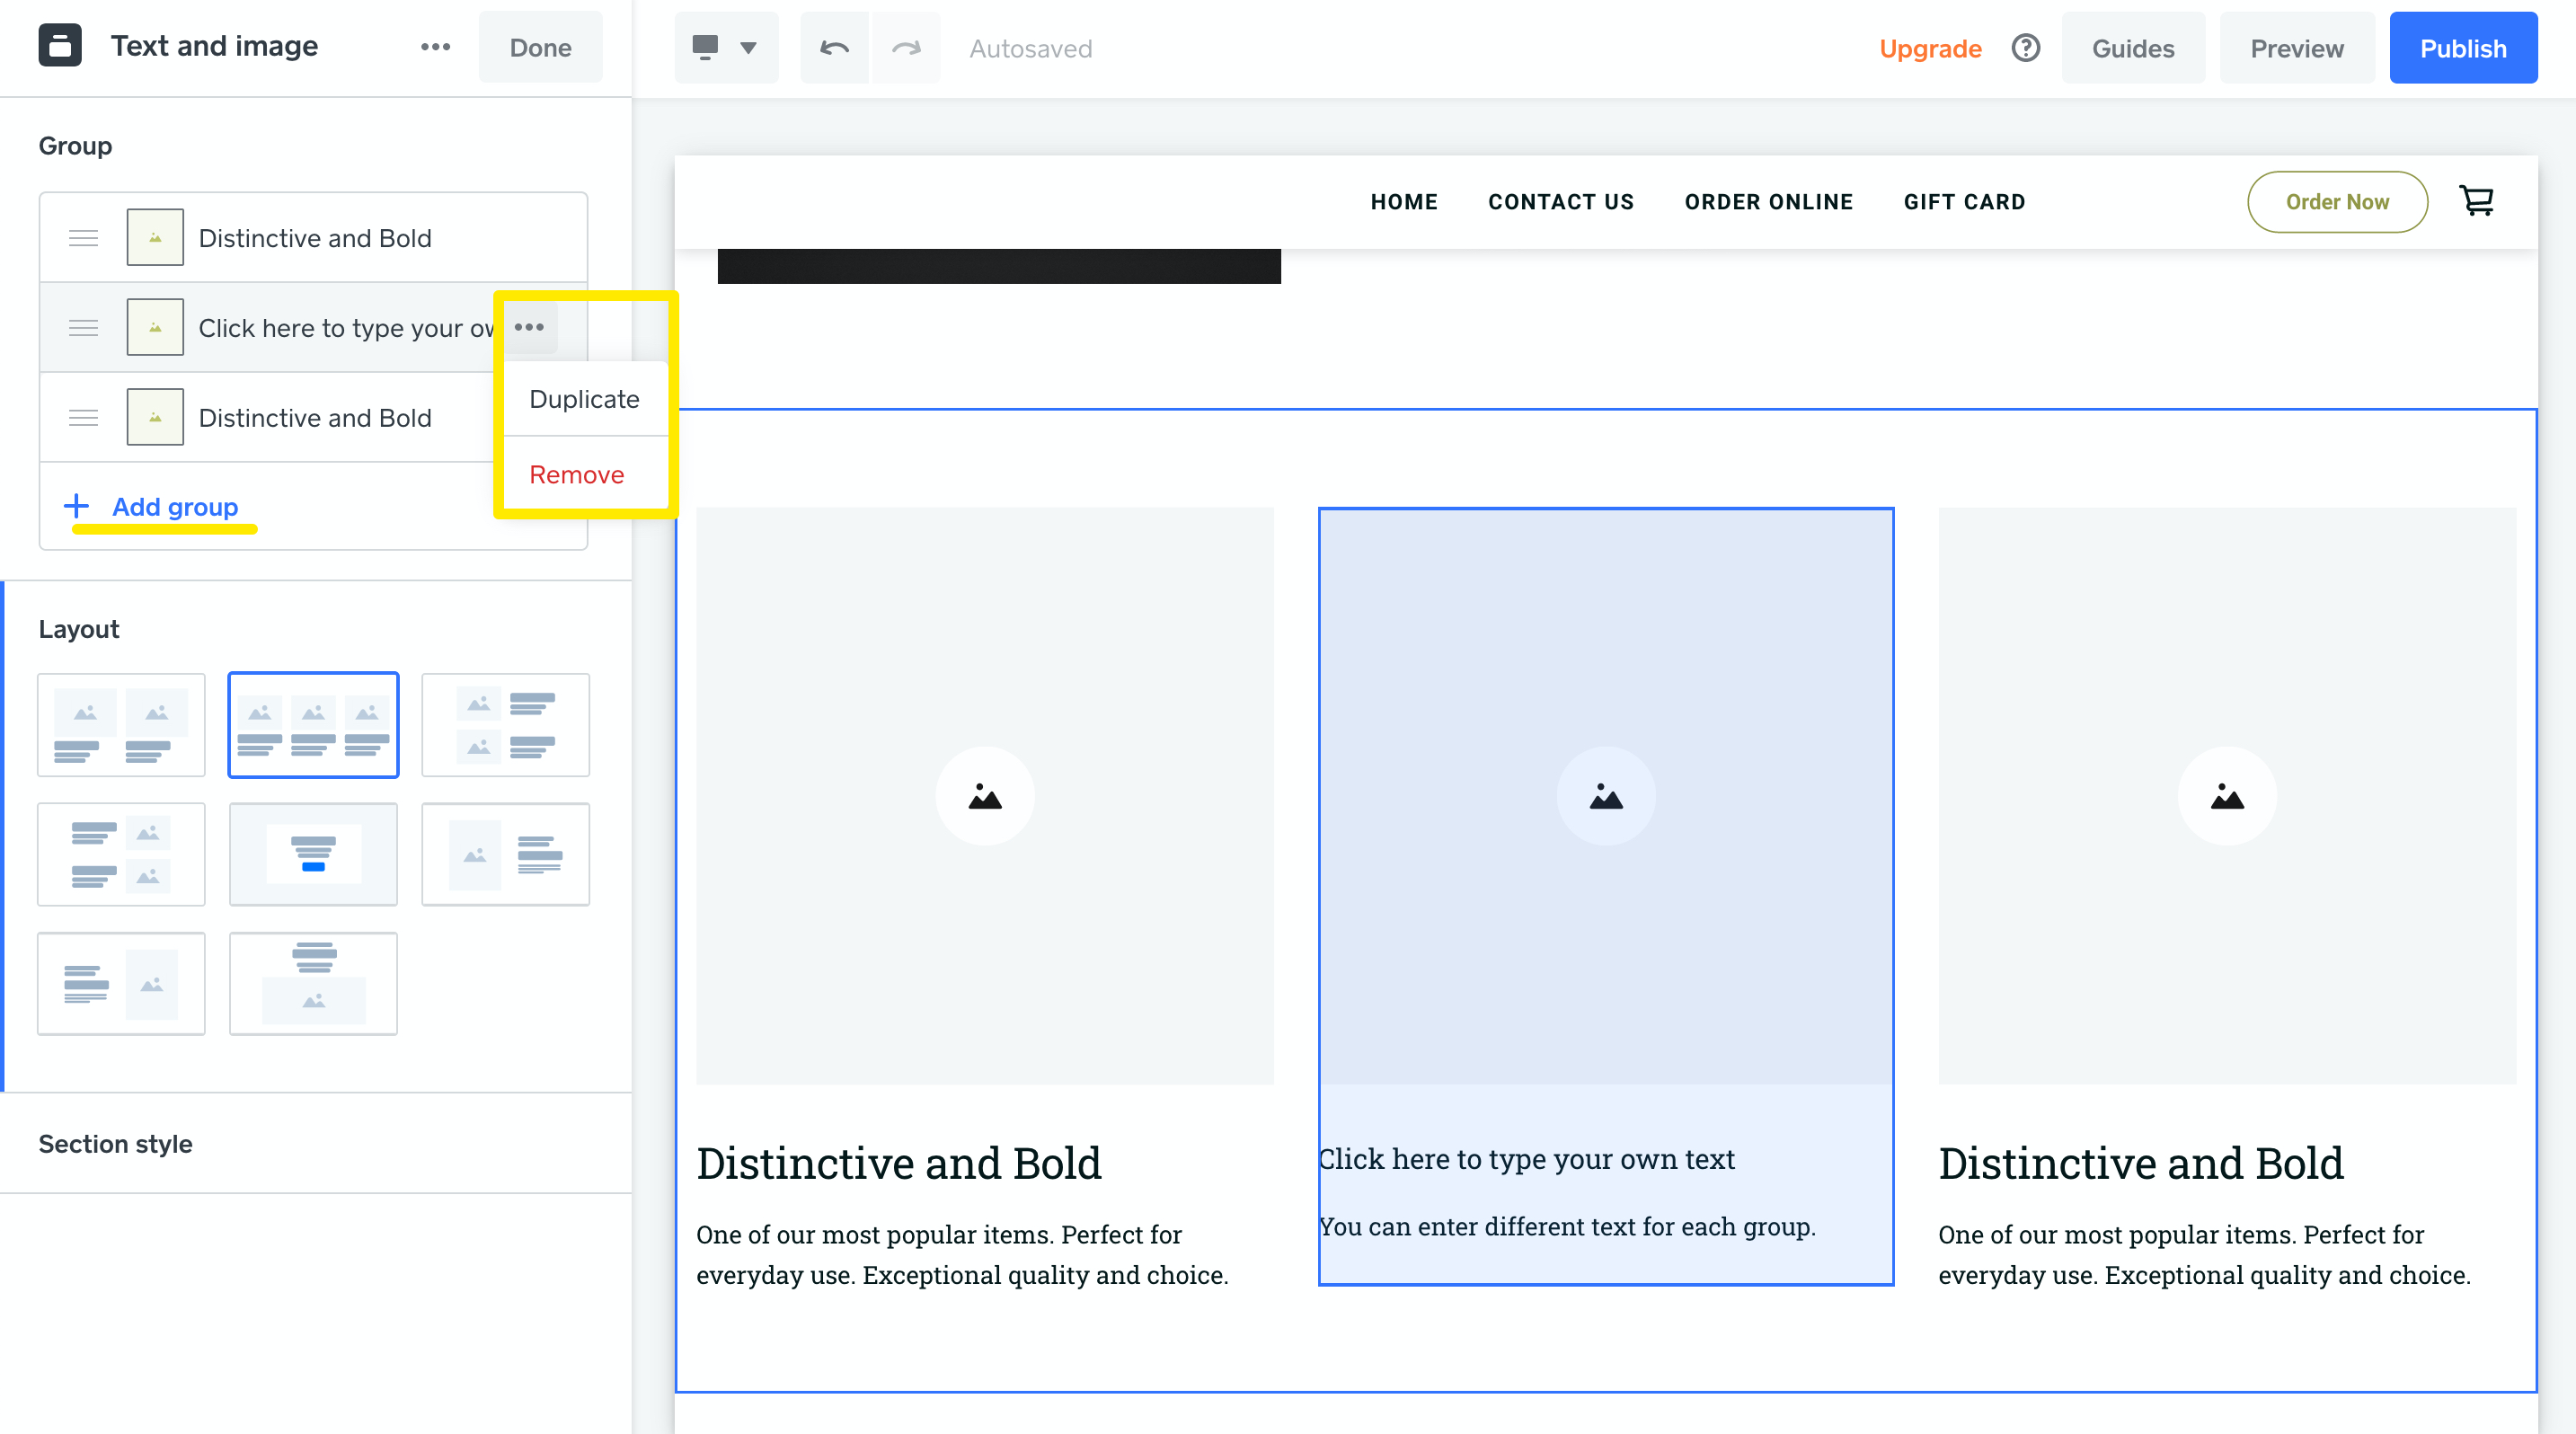Screen dimensions: 2576x1434
Task: Open the shopping cart in the site header
Action: [x=2477, y=201]
